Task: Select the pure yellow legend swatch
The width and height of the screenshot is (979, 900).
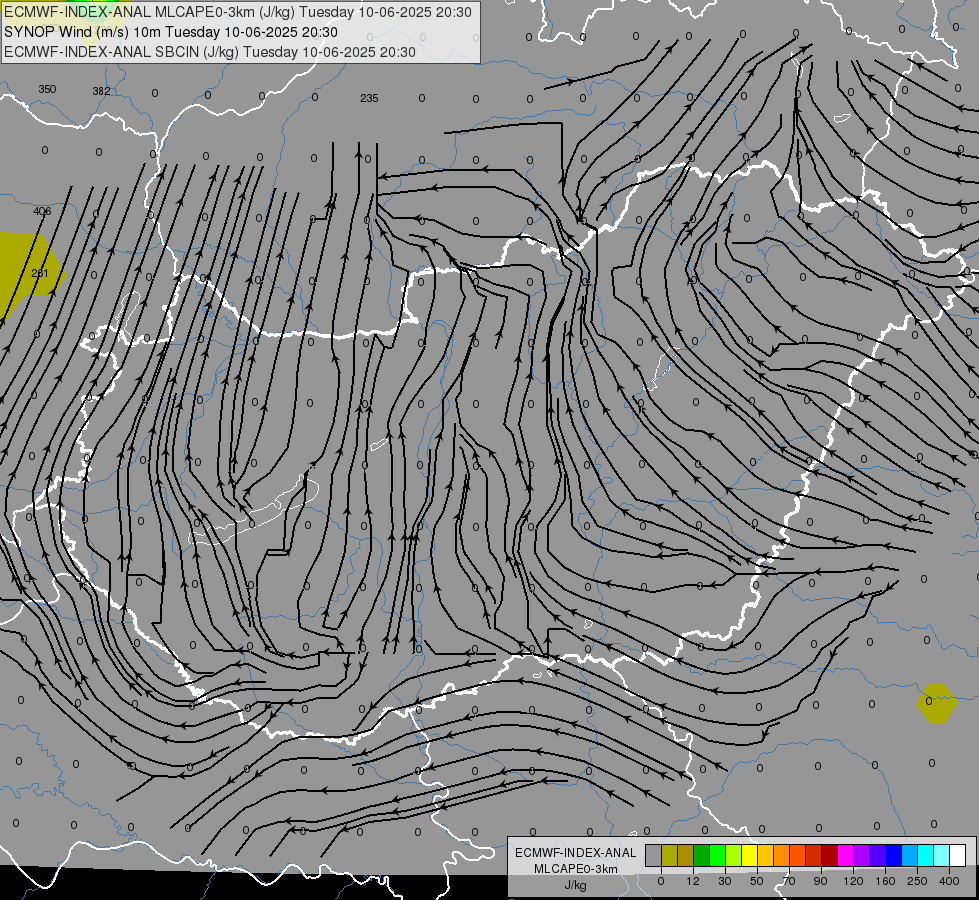Action: [x=750, y=855]
